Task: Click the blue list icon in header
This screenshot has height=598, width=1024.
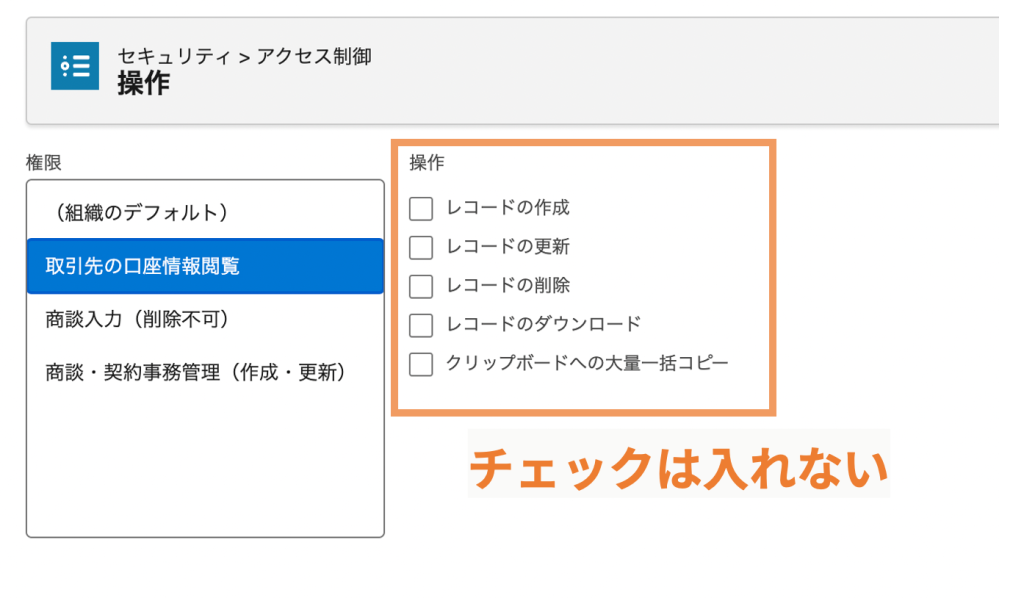Action: 75,66
